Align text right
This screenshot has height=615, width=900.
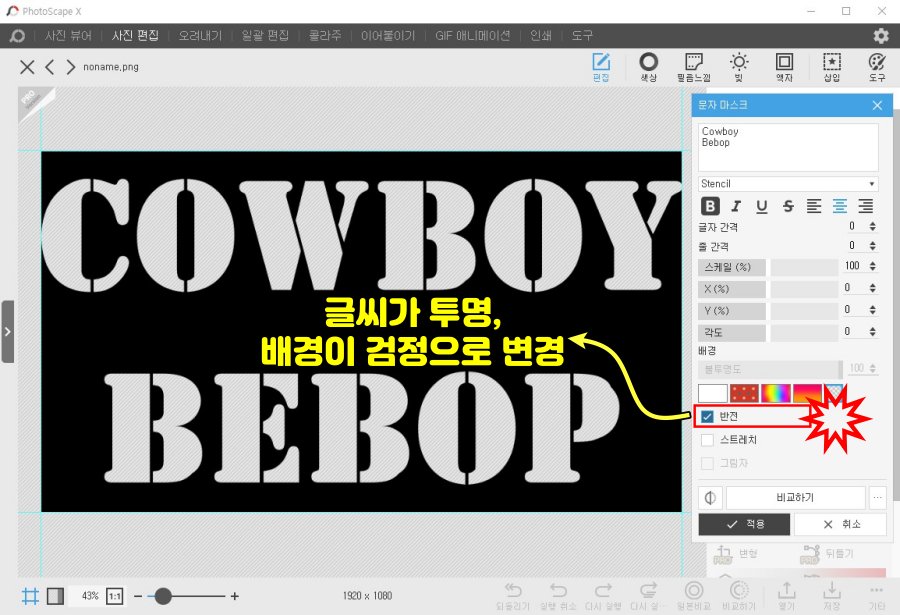click(x=866, y=206)
